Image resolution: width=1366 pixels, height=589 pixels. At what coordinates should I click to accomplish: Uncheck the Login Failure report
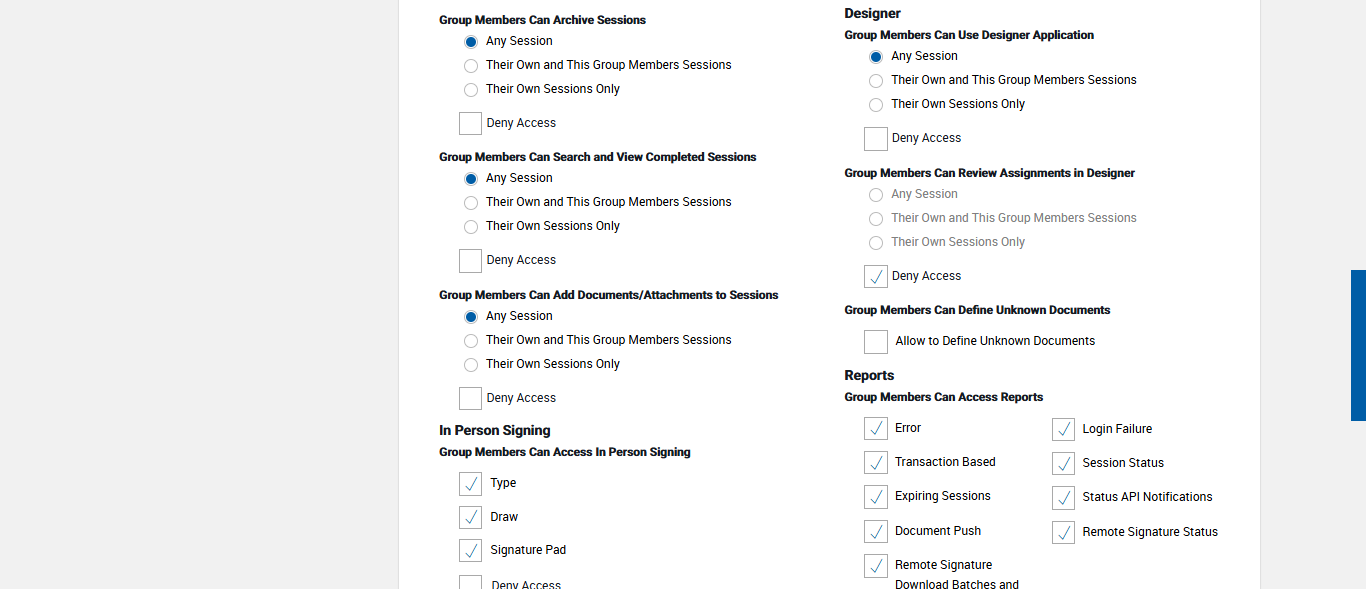click(1063, 429)
